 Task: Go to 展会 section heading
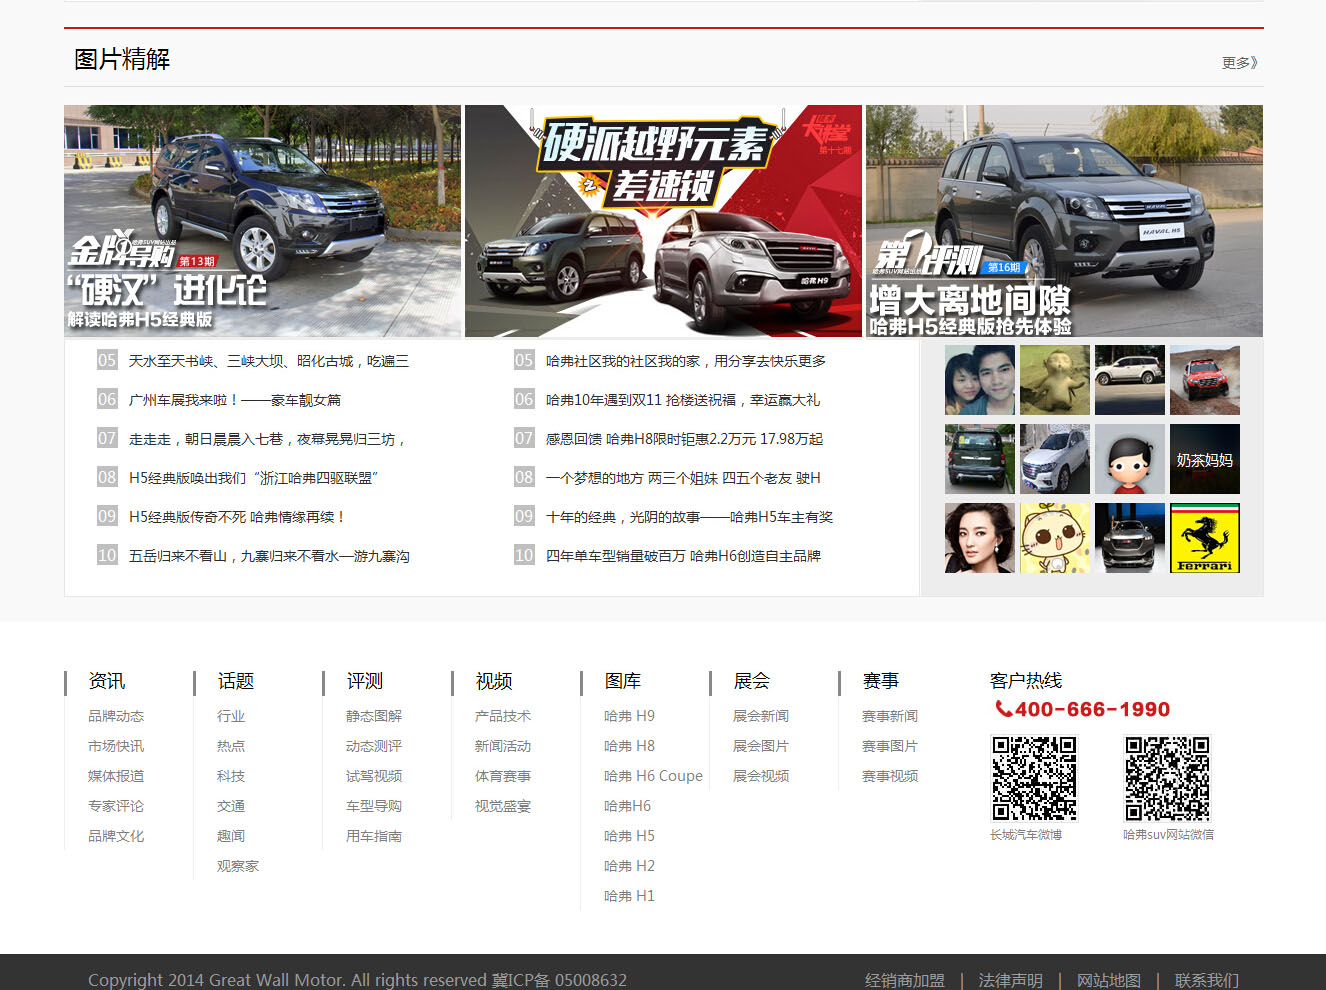752,681
